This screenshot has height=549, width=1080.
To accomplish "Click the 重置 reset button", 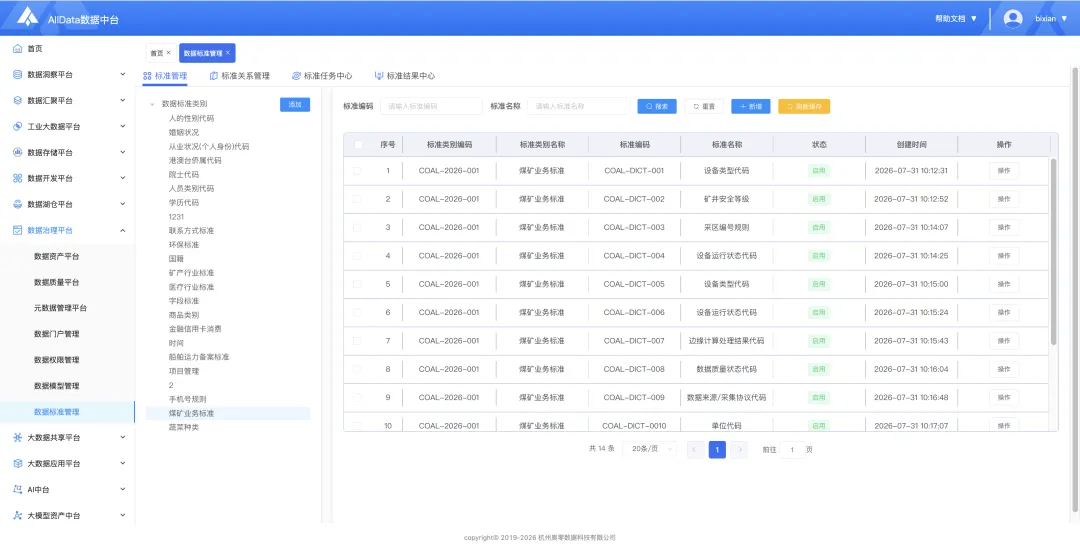I will (x=704, y=107).
